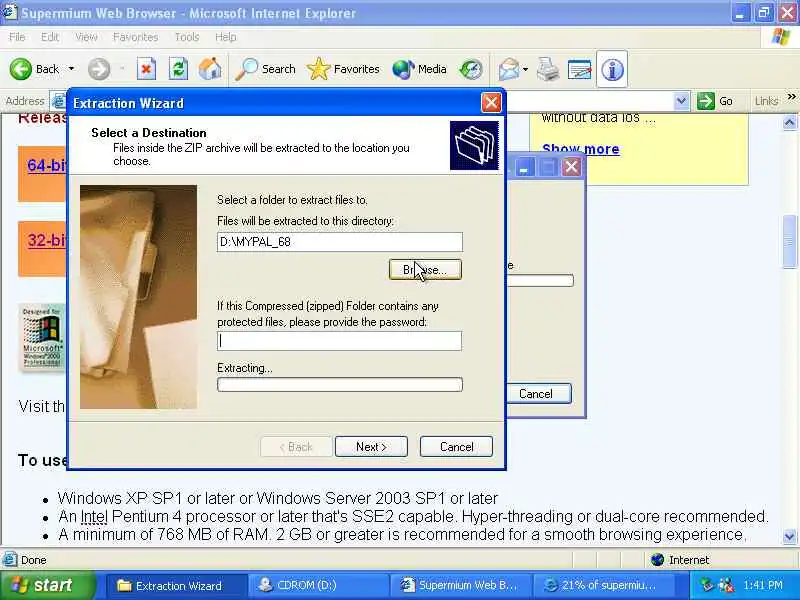Click the Designed for Windows 2000 badge
Screen dimensions: 800x600
(x=43, y=337)
